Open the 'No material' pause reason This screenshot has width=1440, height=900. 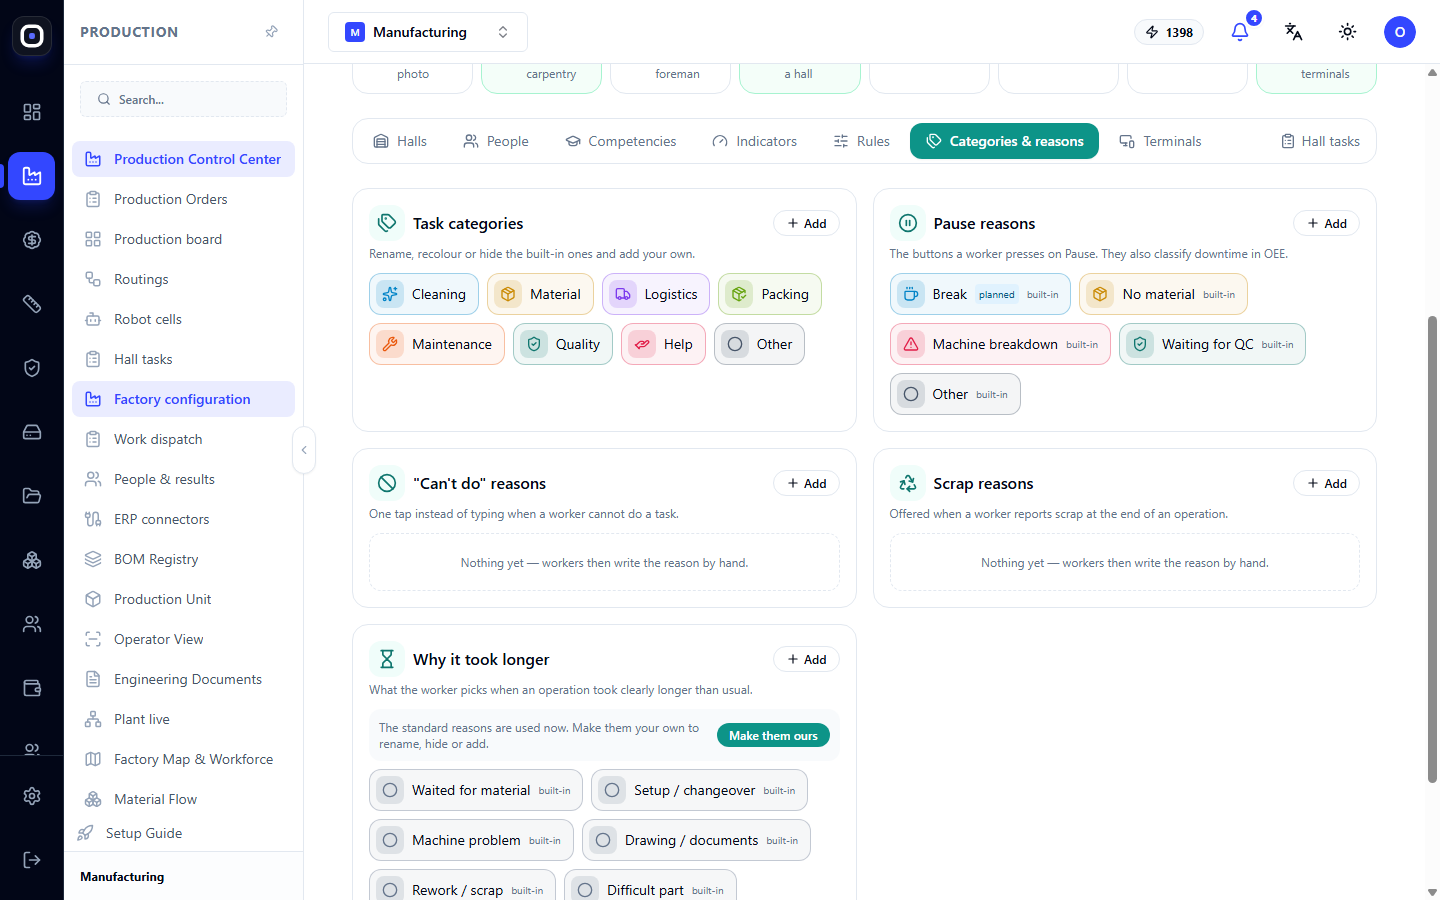1163,294
